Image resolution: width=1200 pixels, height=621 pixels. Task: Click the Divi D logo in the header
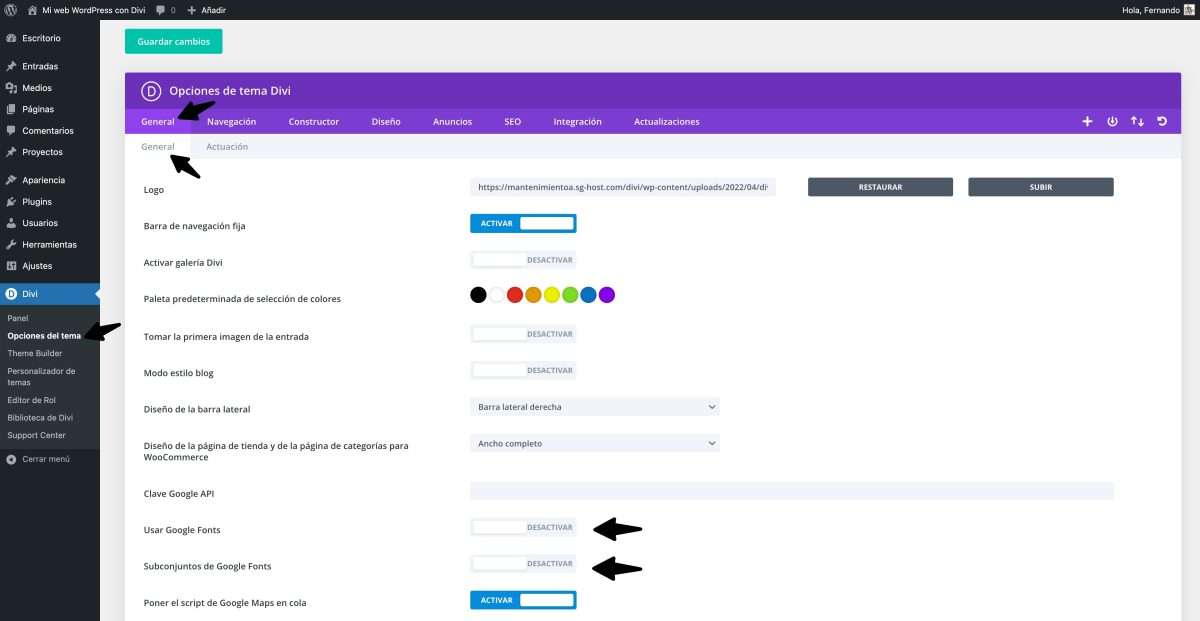pos(150,90)
